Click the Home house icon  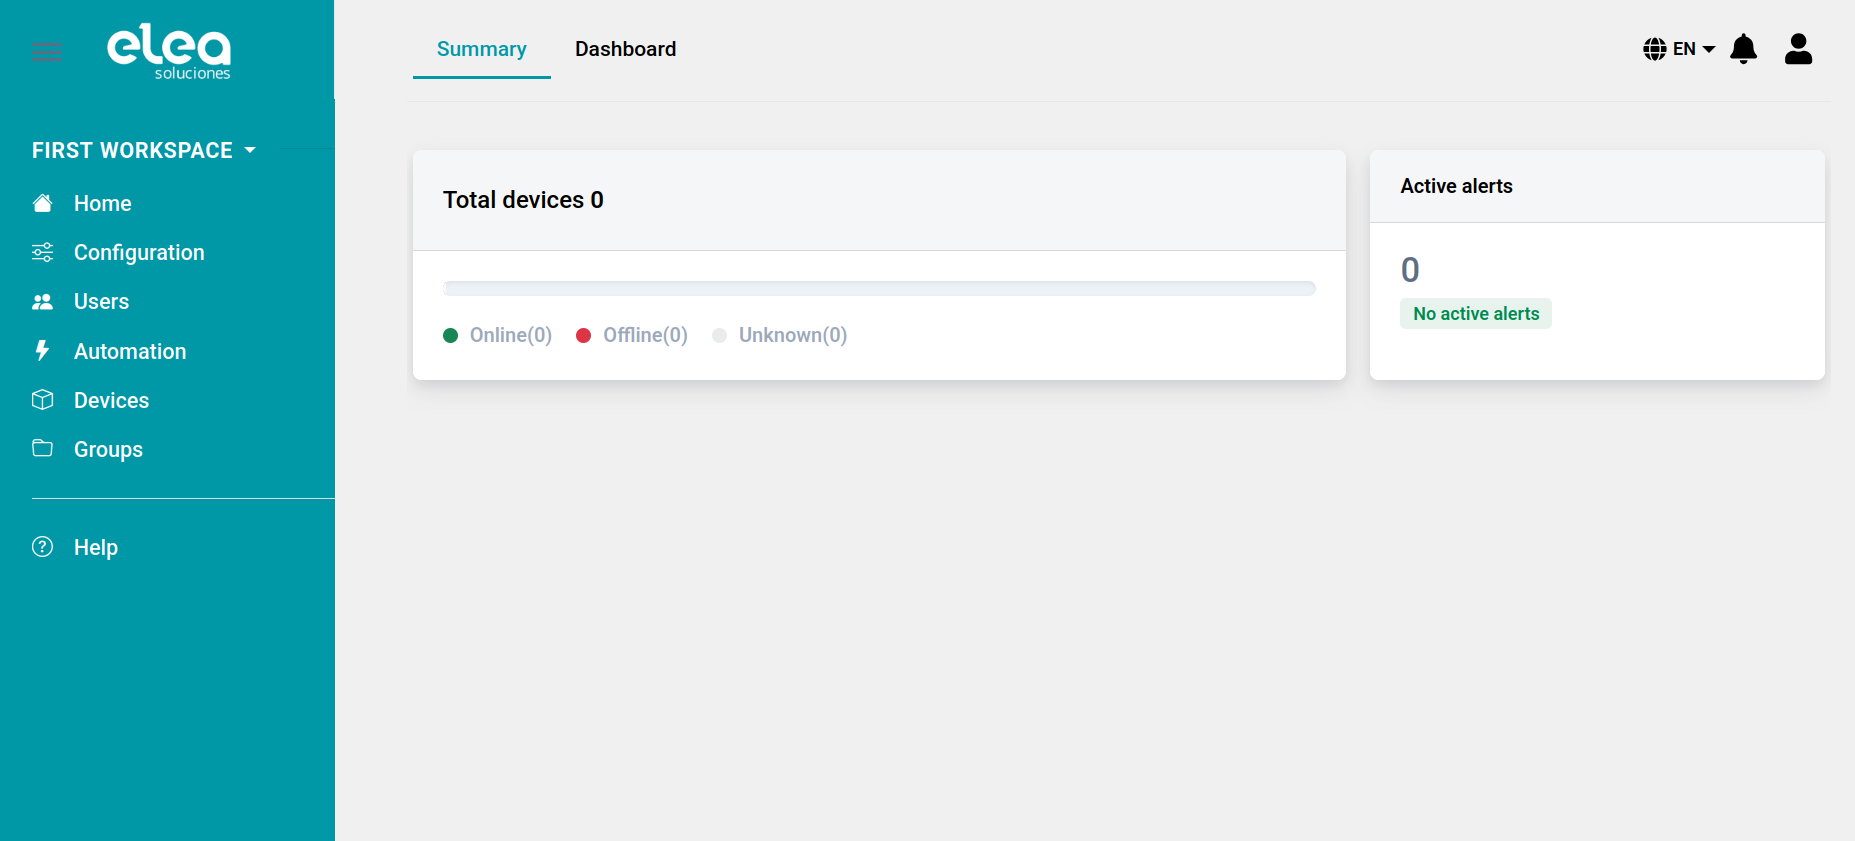click(42, 204)
